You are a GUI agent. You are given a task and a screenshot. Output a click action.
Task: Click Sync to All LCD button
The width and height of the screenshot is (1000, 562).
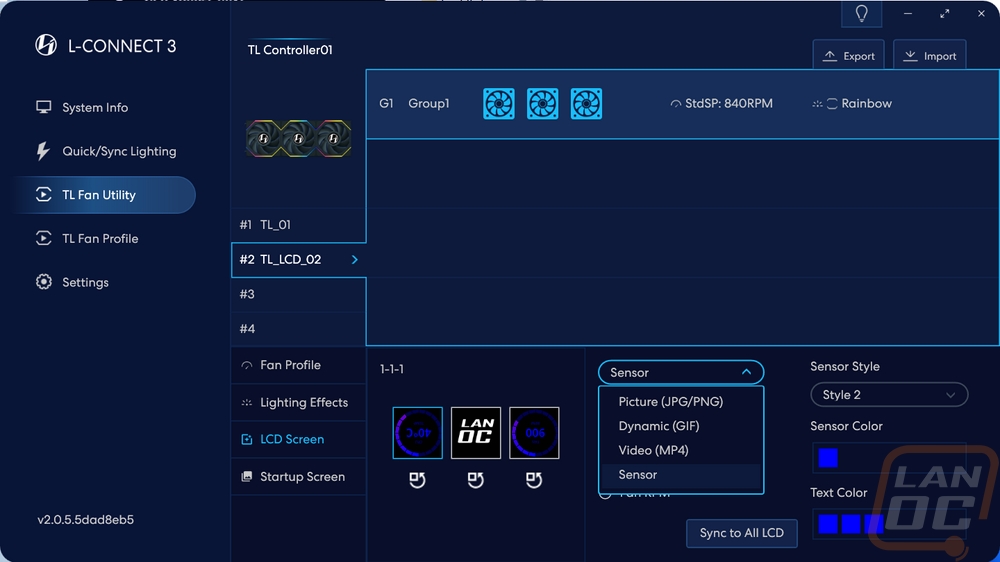(x=742, y=533)
